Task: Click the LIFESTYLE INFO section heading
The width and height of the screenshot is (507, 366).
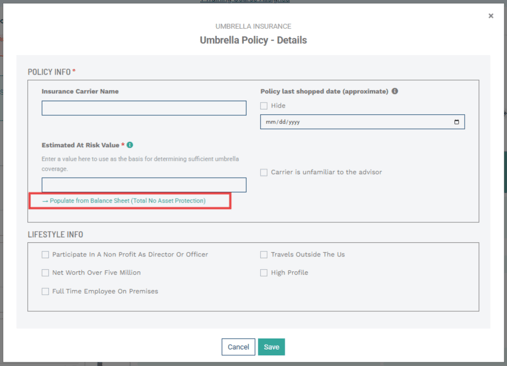Action: pos(55,234)
